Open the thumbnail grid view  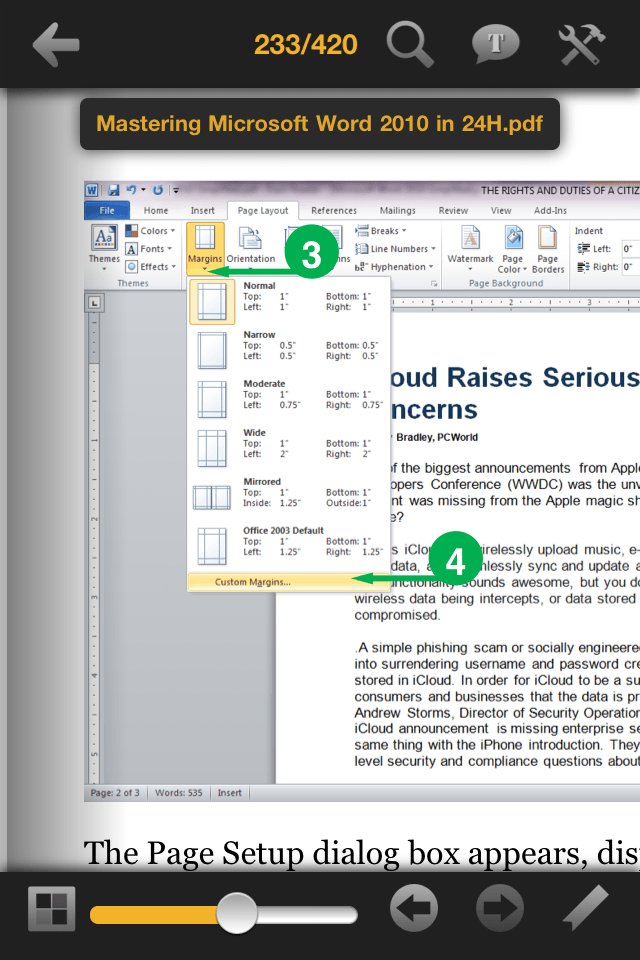click(x=51, y=909)
